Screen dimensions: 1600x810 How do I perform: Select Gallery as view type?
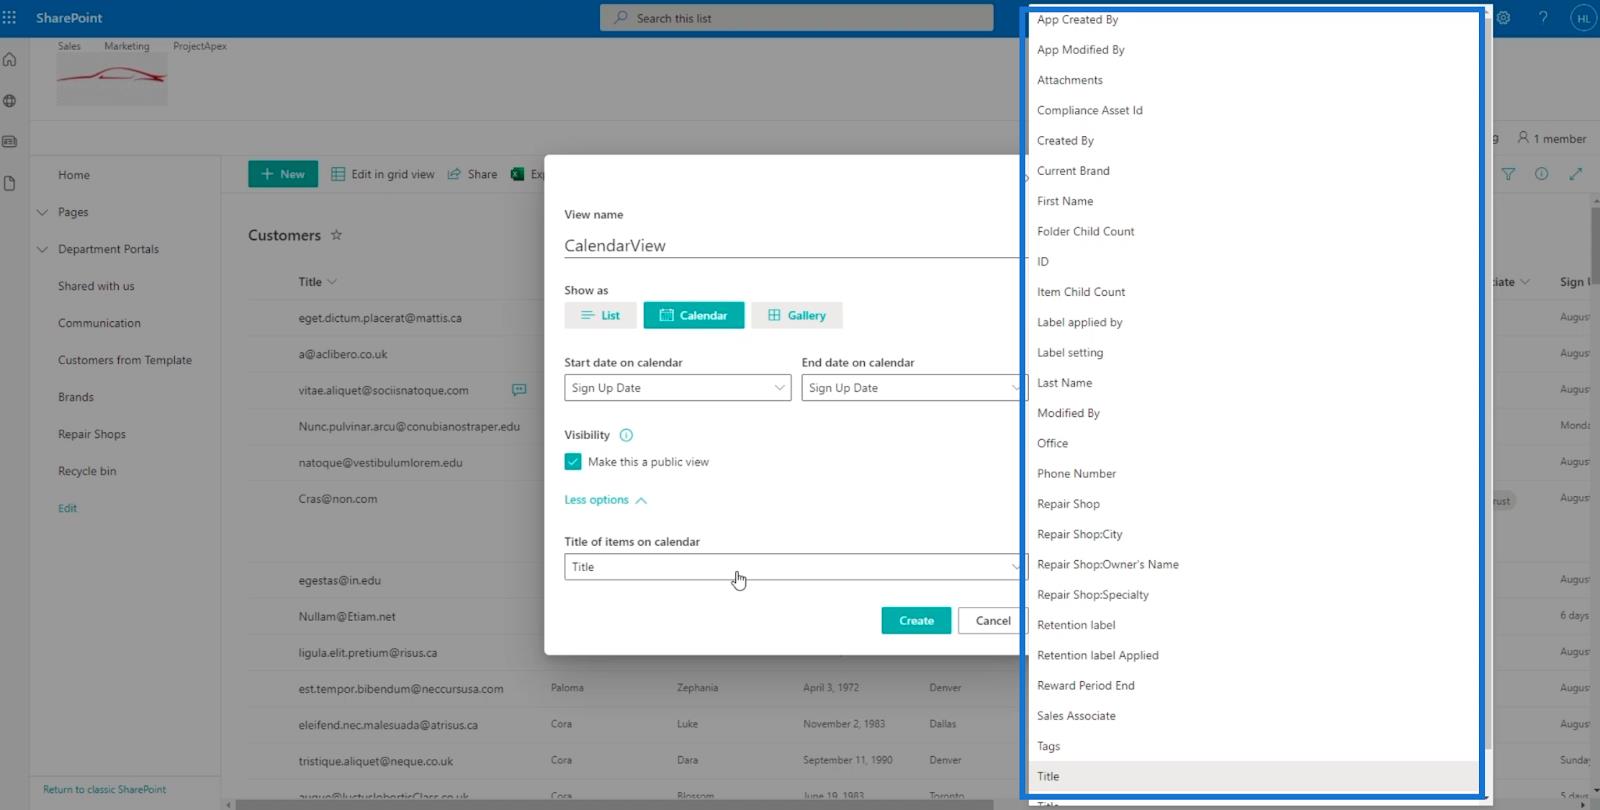click(x=797, y=315)
